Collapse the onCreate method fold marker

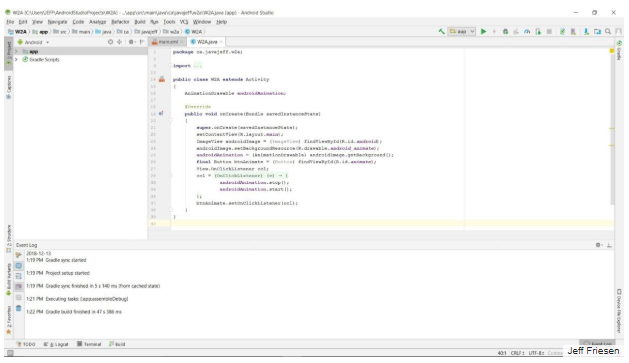pos(170,120)
